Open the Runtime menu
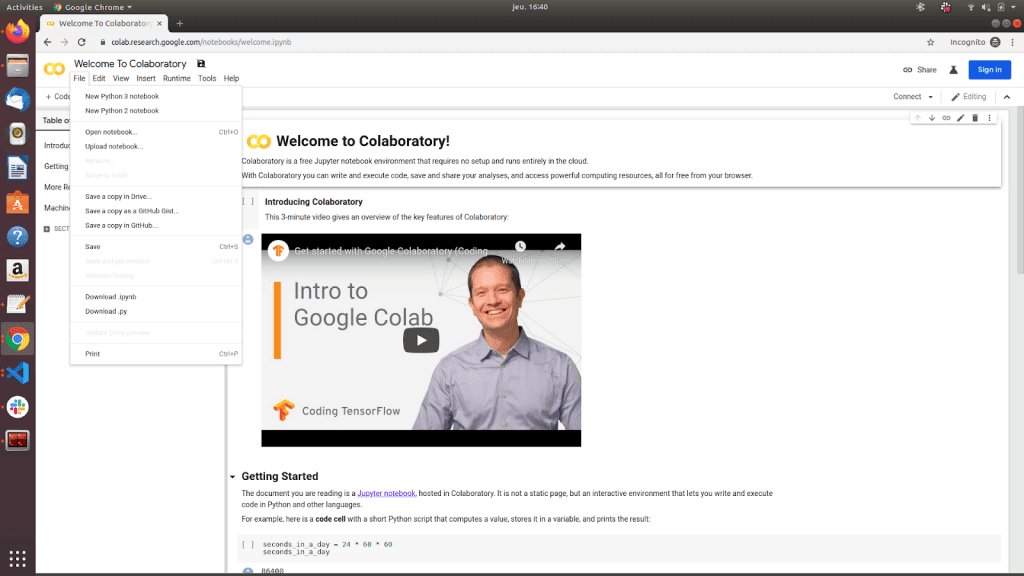This screenshot has width=1024, height=576. coord(176,78)
